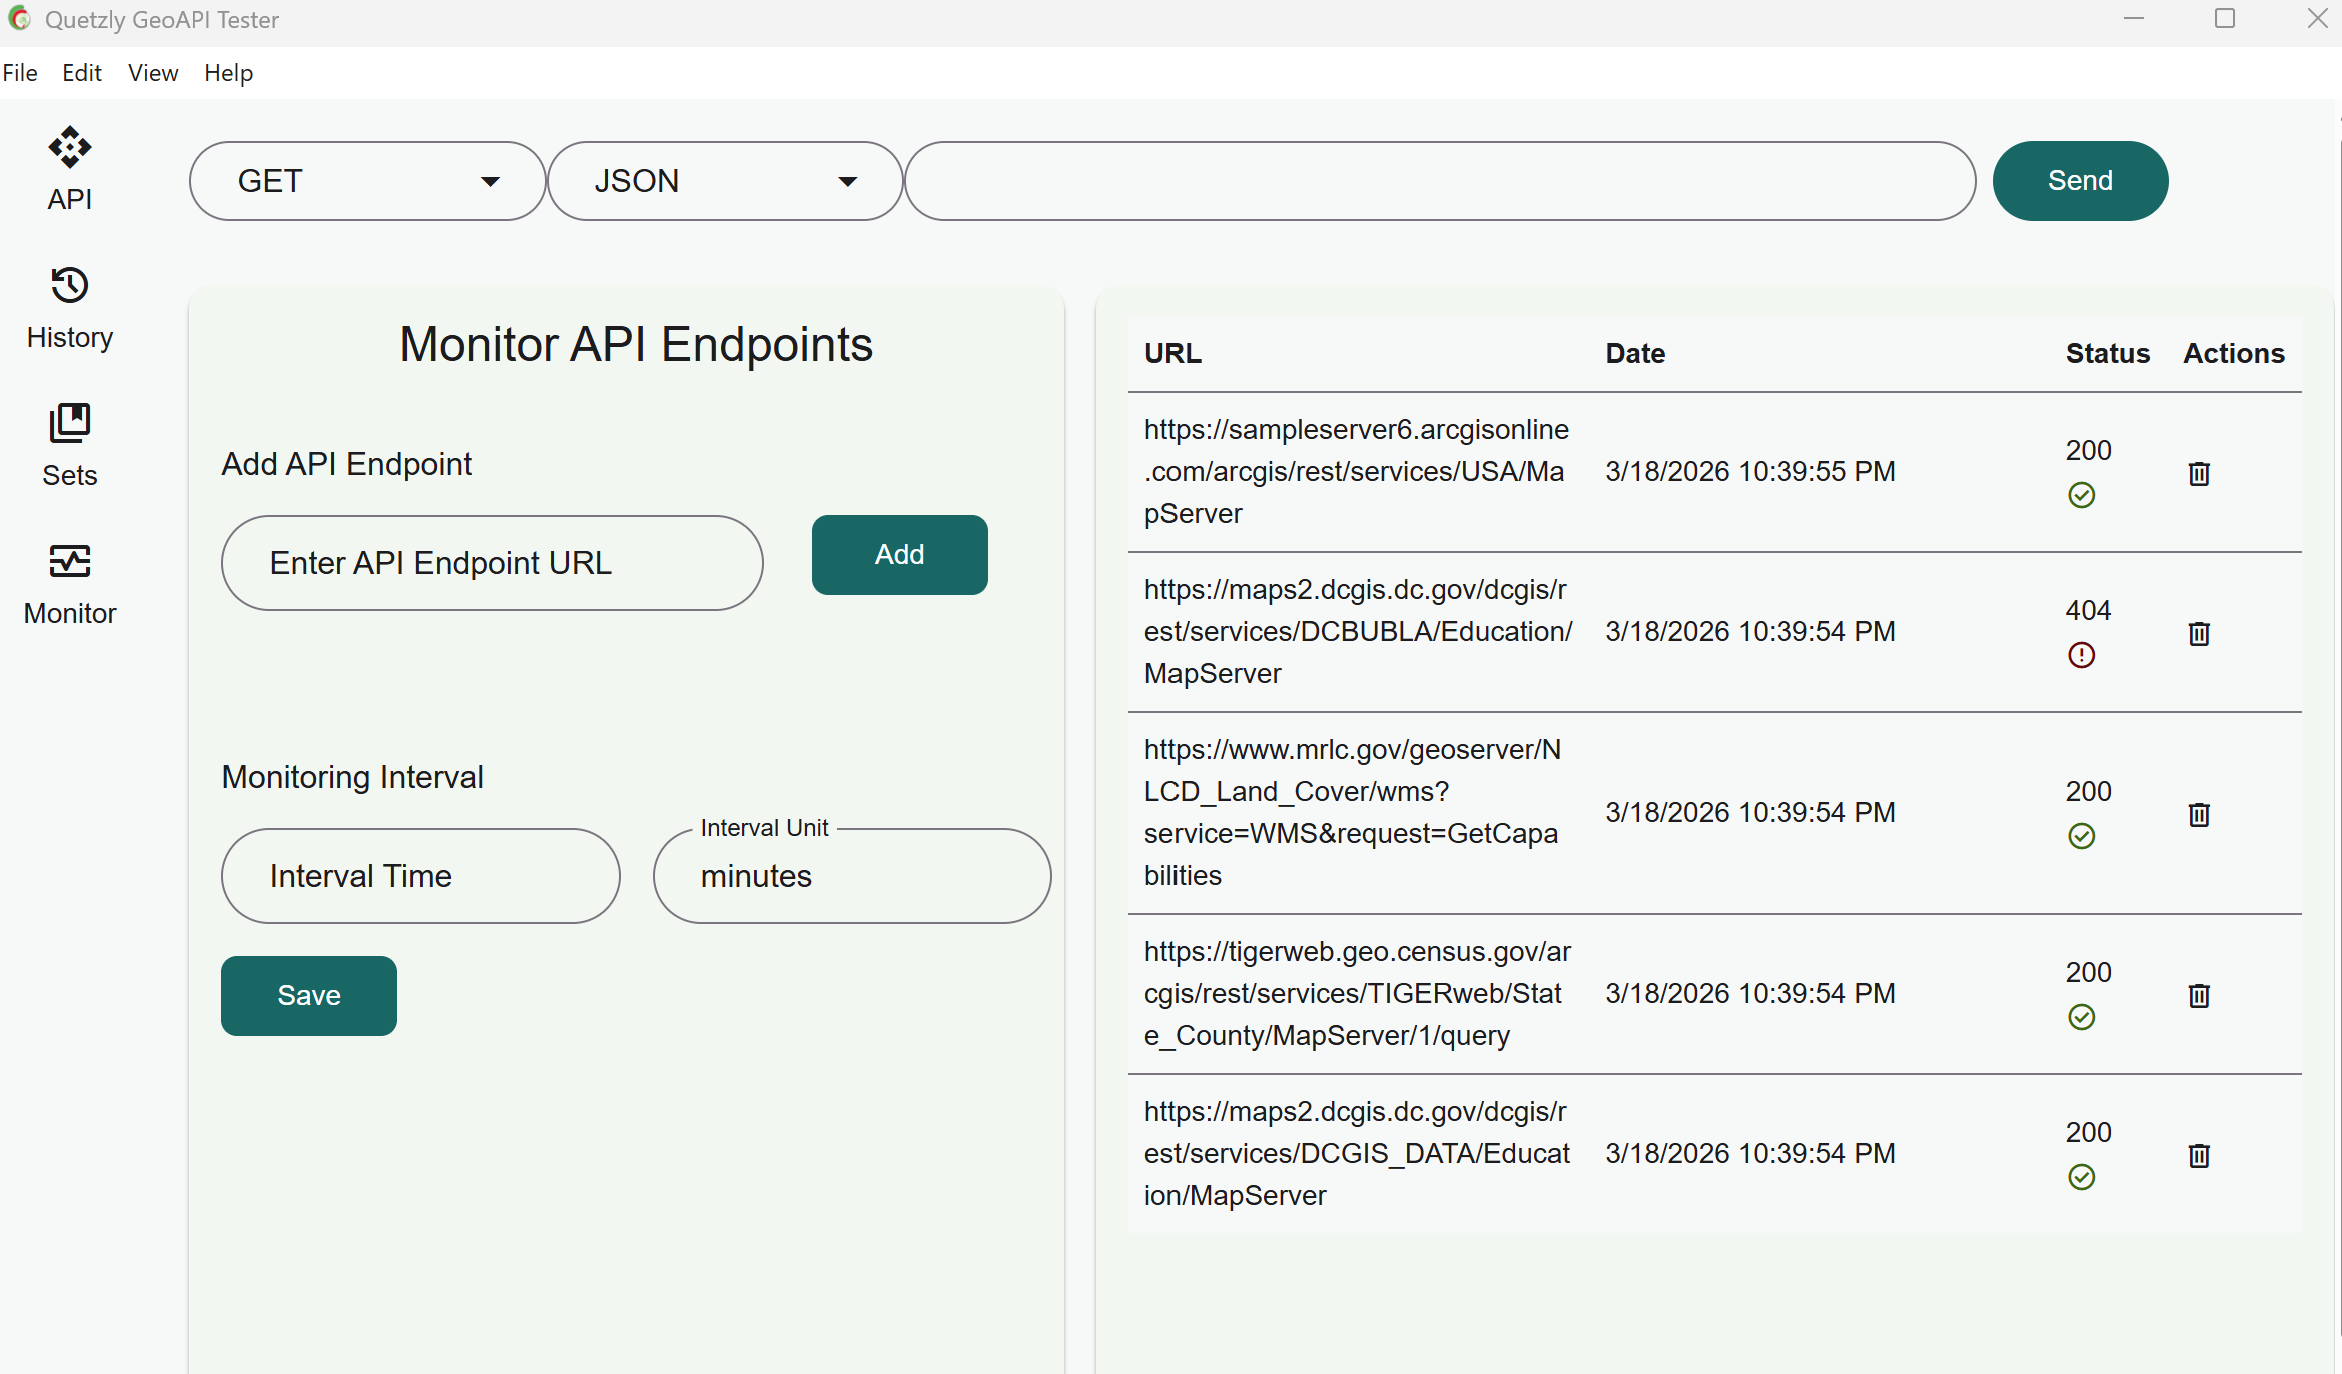This screenshot has width=2342, height=1374.
Task: Click the green success check on the NLCD row
Action: tap(2082, 837)
